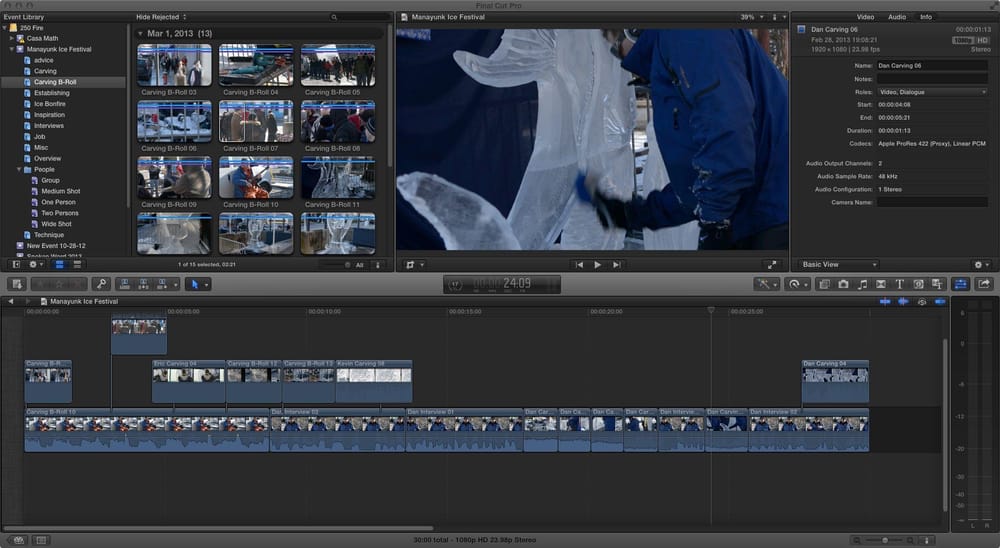Open the keyword editor key icon
Image resolution: width=1000 pixels, height=548 pixels.
coord(101,285)
